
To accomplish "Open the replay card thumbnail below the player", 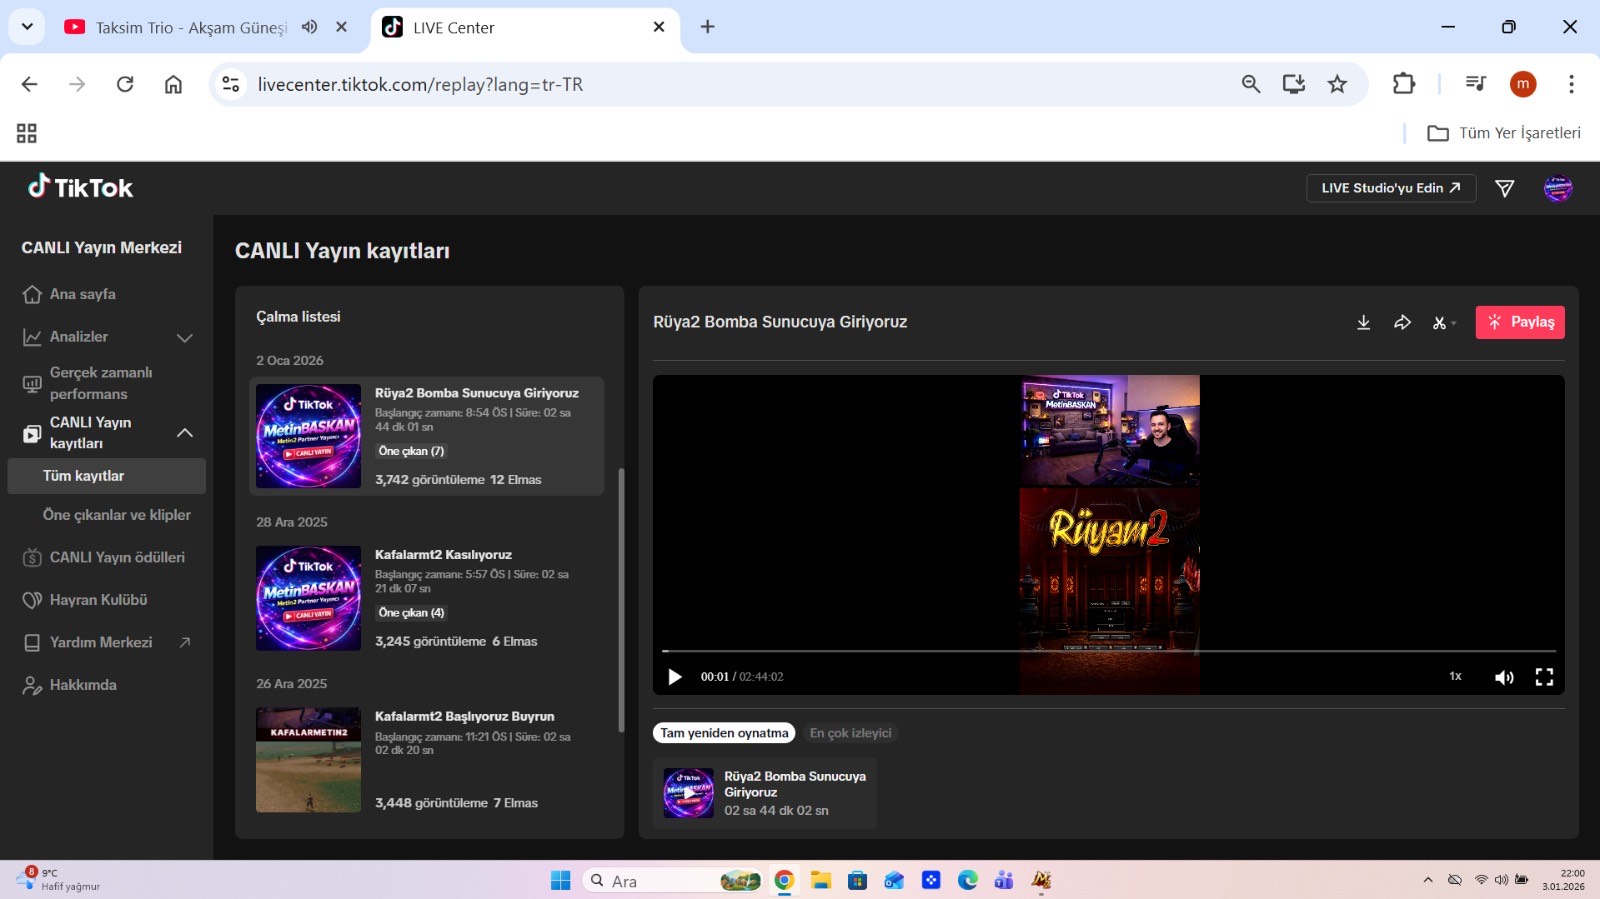I will tap(689, 793).
